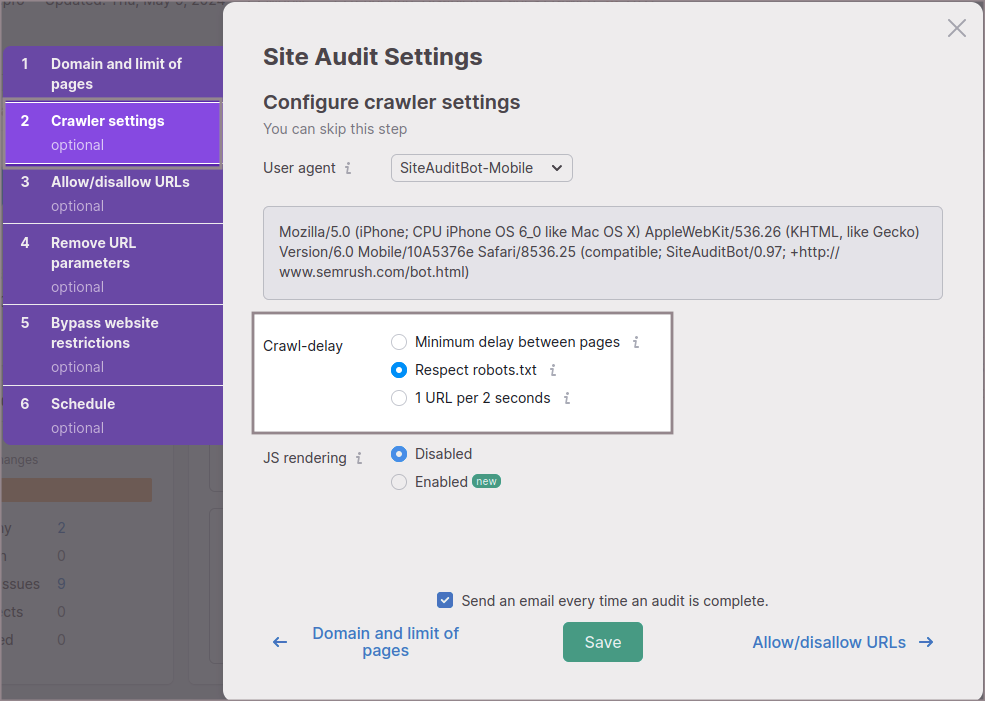
Task: Uncheck the email notification checkbox
Action: [x=445, y=601]
